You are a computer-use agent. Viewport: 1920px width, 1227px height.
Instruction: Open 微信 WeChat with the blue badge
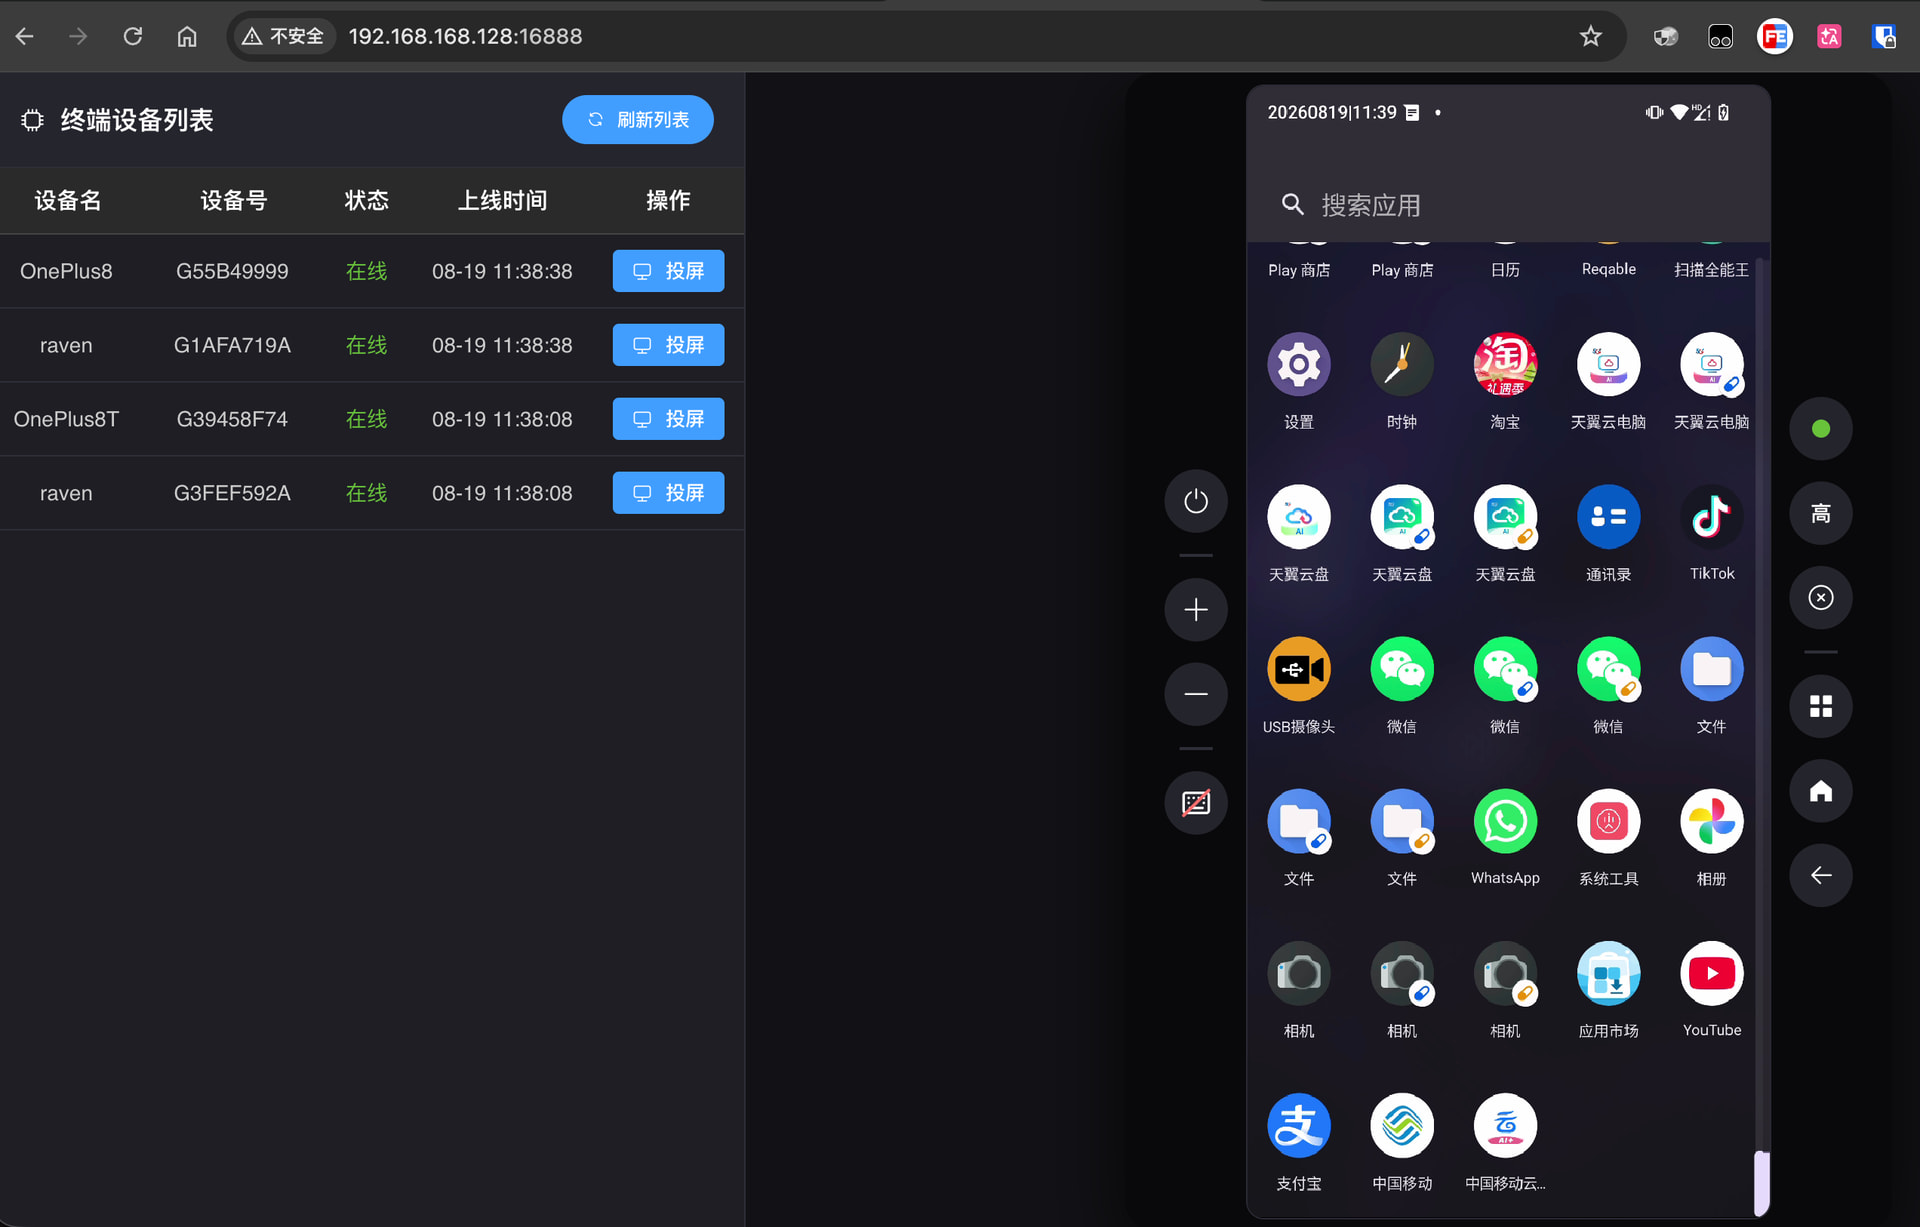tap(1505, 669)
